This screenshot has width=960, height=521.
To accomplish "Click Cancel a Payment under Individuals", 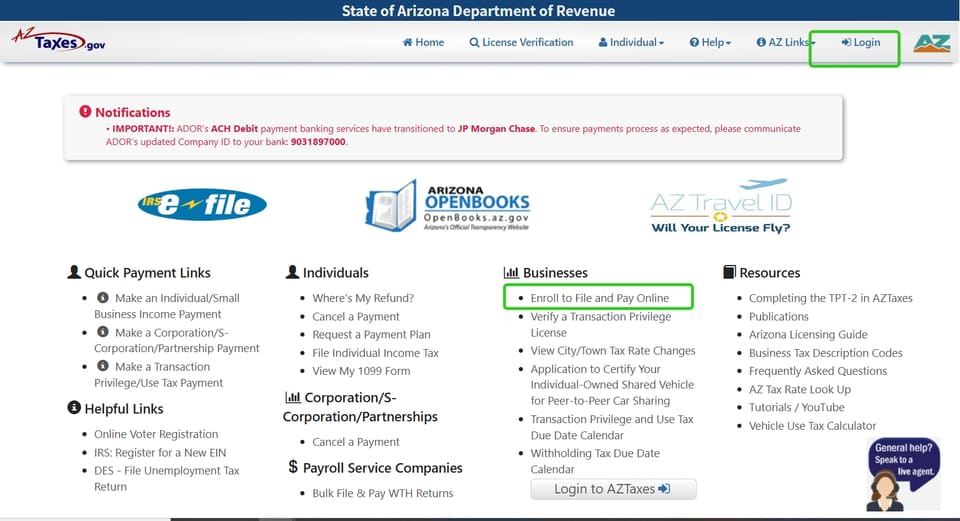I will [x=356, y=317].
